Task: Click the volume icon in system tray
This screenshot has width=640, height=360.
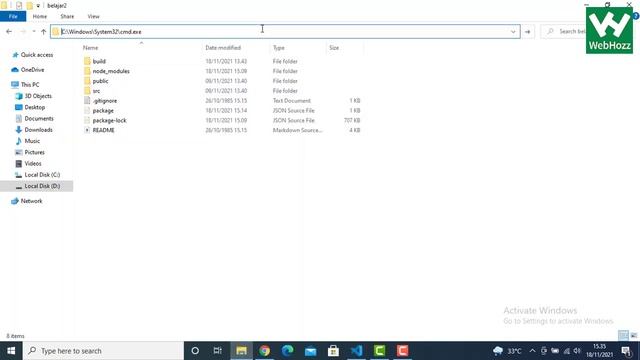Action: coord(577,351)
